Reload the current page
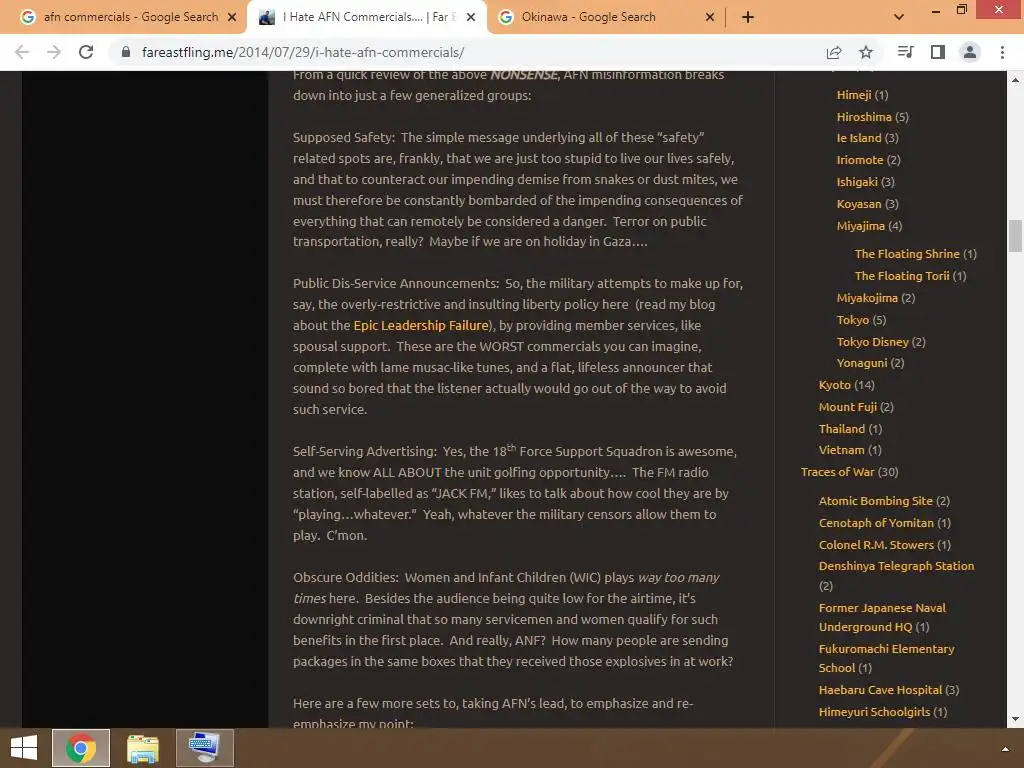Image resolution: width=1024 pixels, height=768 pixels. [x=86, y=52]
